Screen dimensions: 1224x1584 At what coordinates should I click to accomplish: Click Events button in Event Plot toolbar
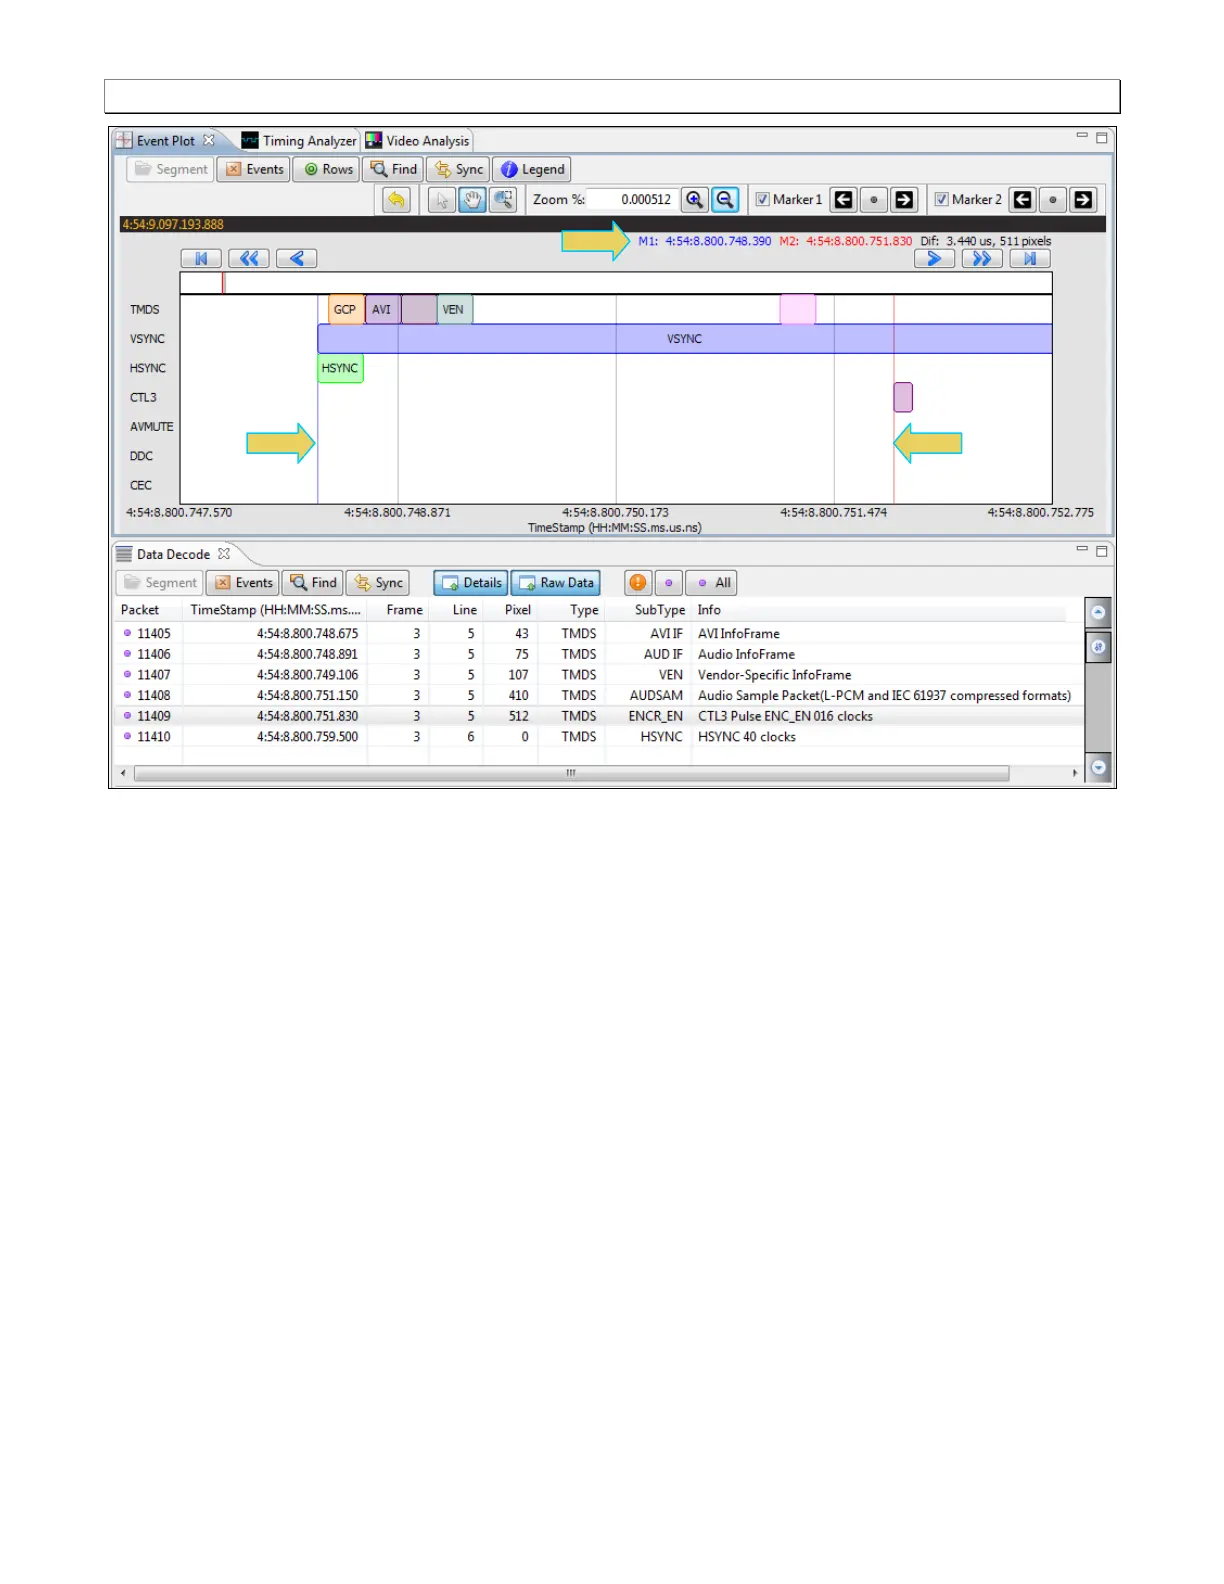[254, 170]
